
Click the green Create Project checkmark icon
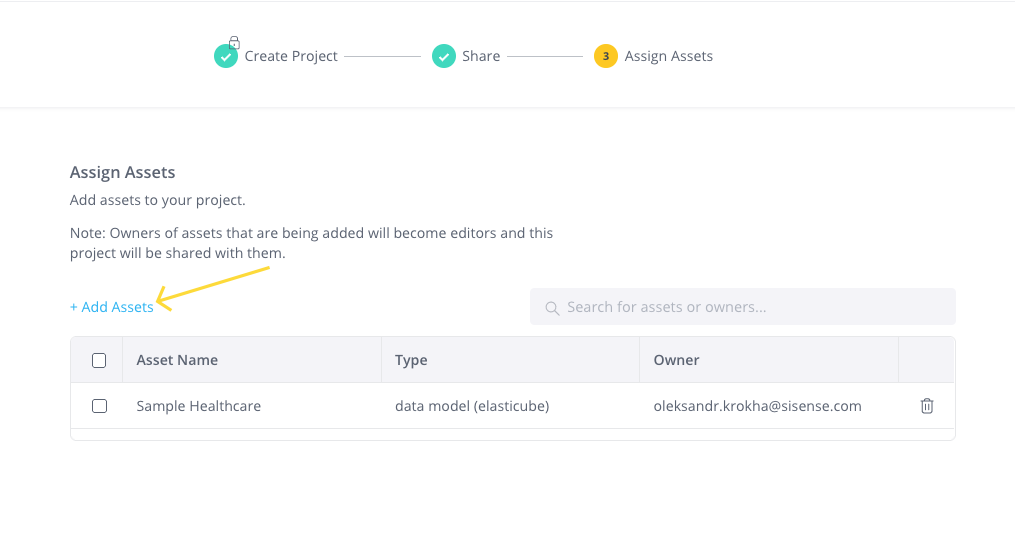[x=225, y=56]
